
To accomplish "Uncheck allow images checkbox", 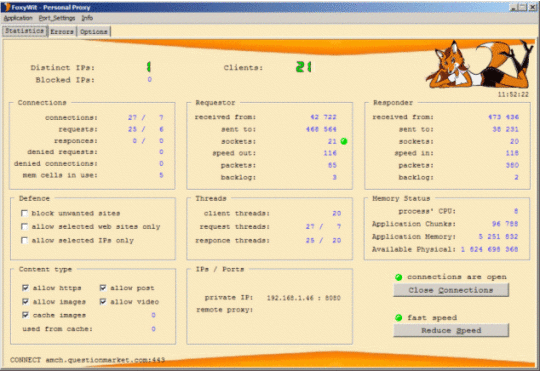I will click(25, 301).
